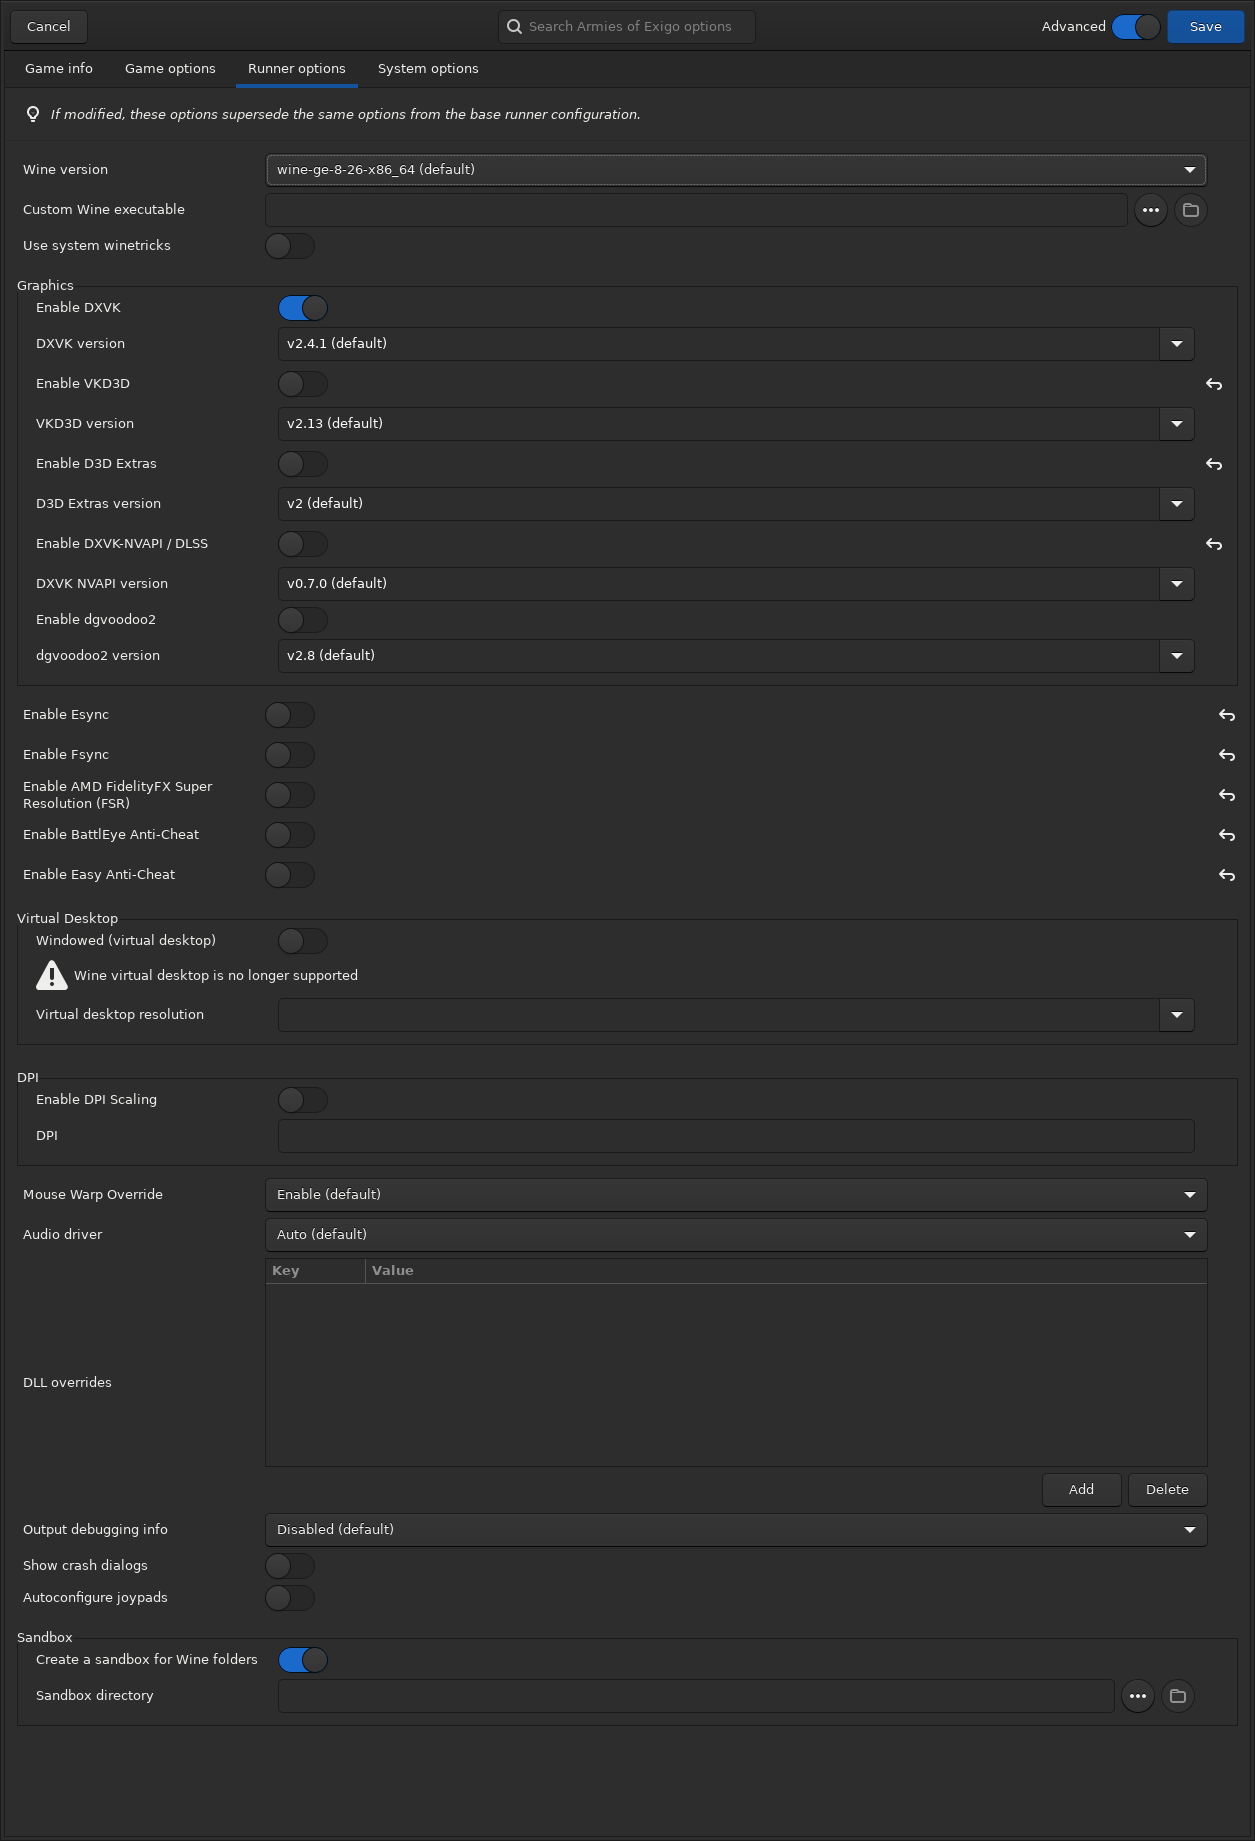Reset the Enable VKD3D option
Screen dimensions: 1255x1841
pos(1214,384)
